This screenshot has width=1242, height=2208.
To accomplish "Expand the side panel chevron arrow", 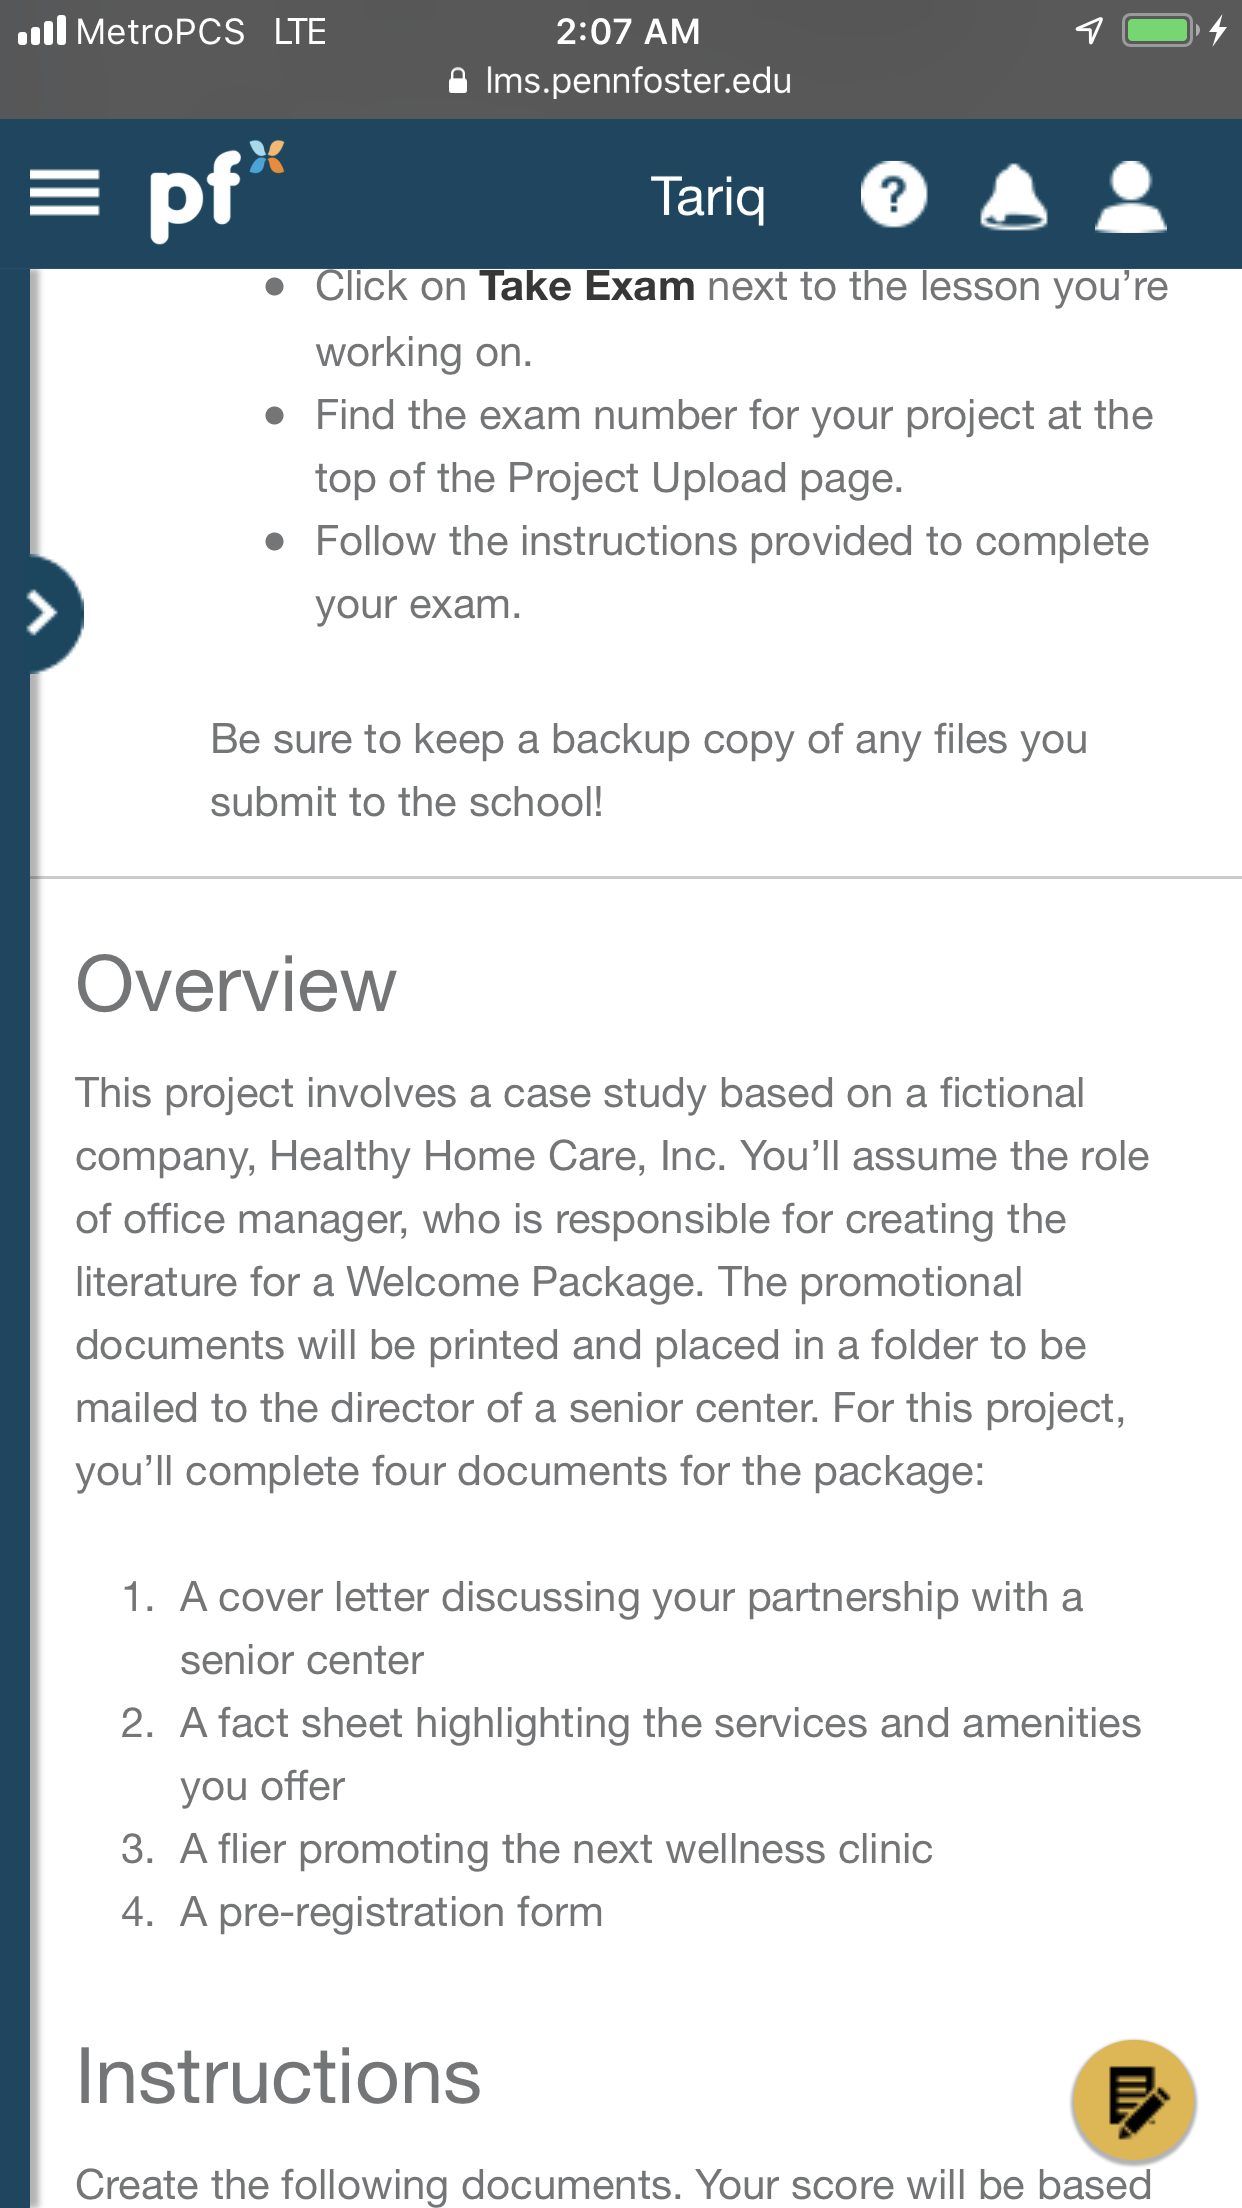I will coord(44,613).
